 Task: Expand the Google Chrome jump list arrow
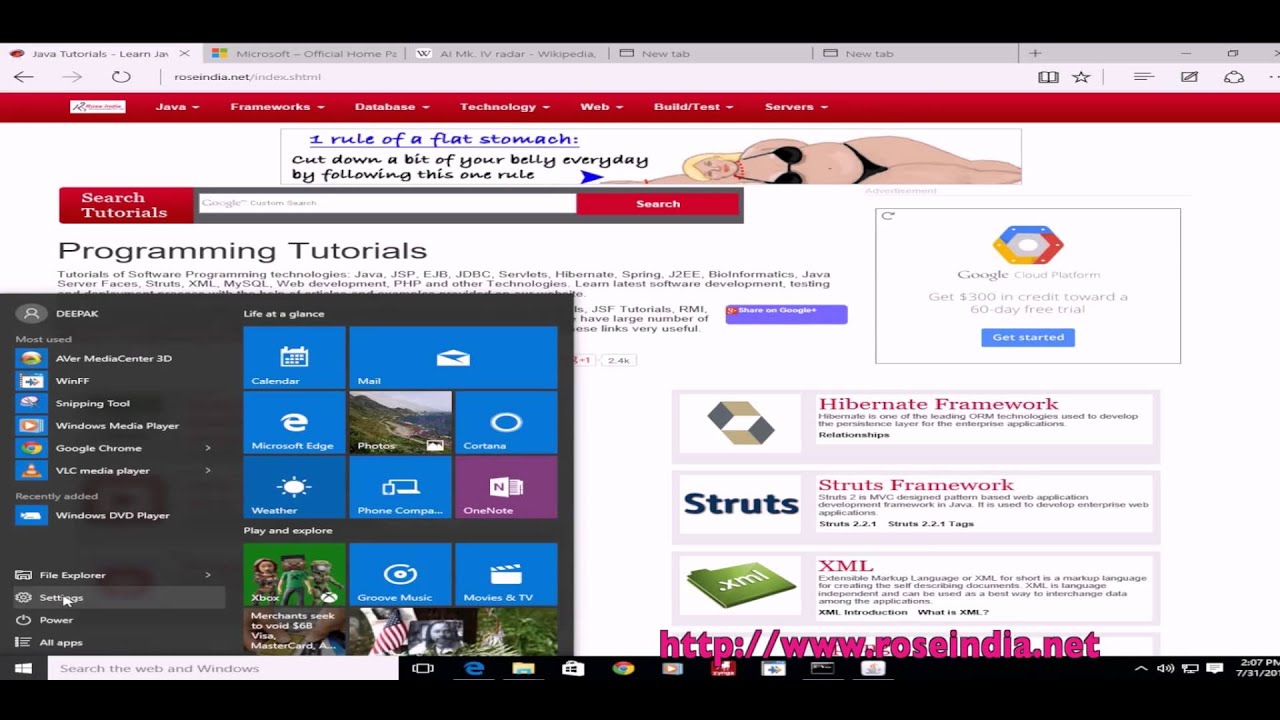[208, 448]
